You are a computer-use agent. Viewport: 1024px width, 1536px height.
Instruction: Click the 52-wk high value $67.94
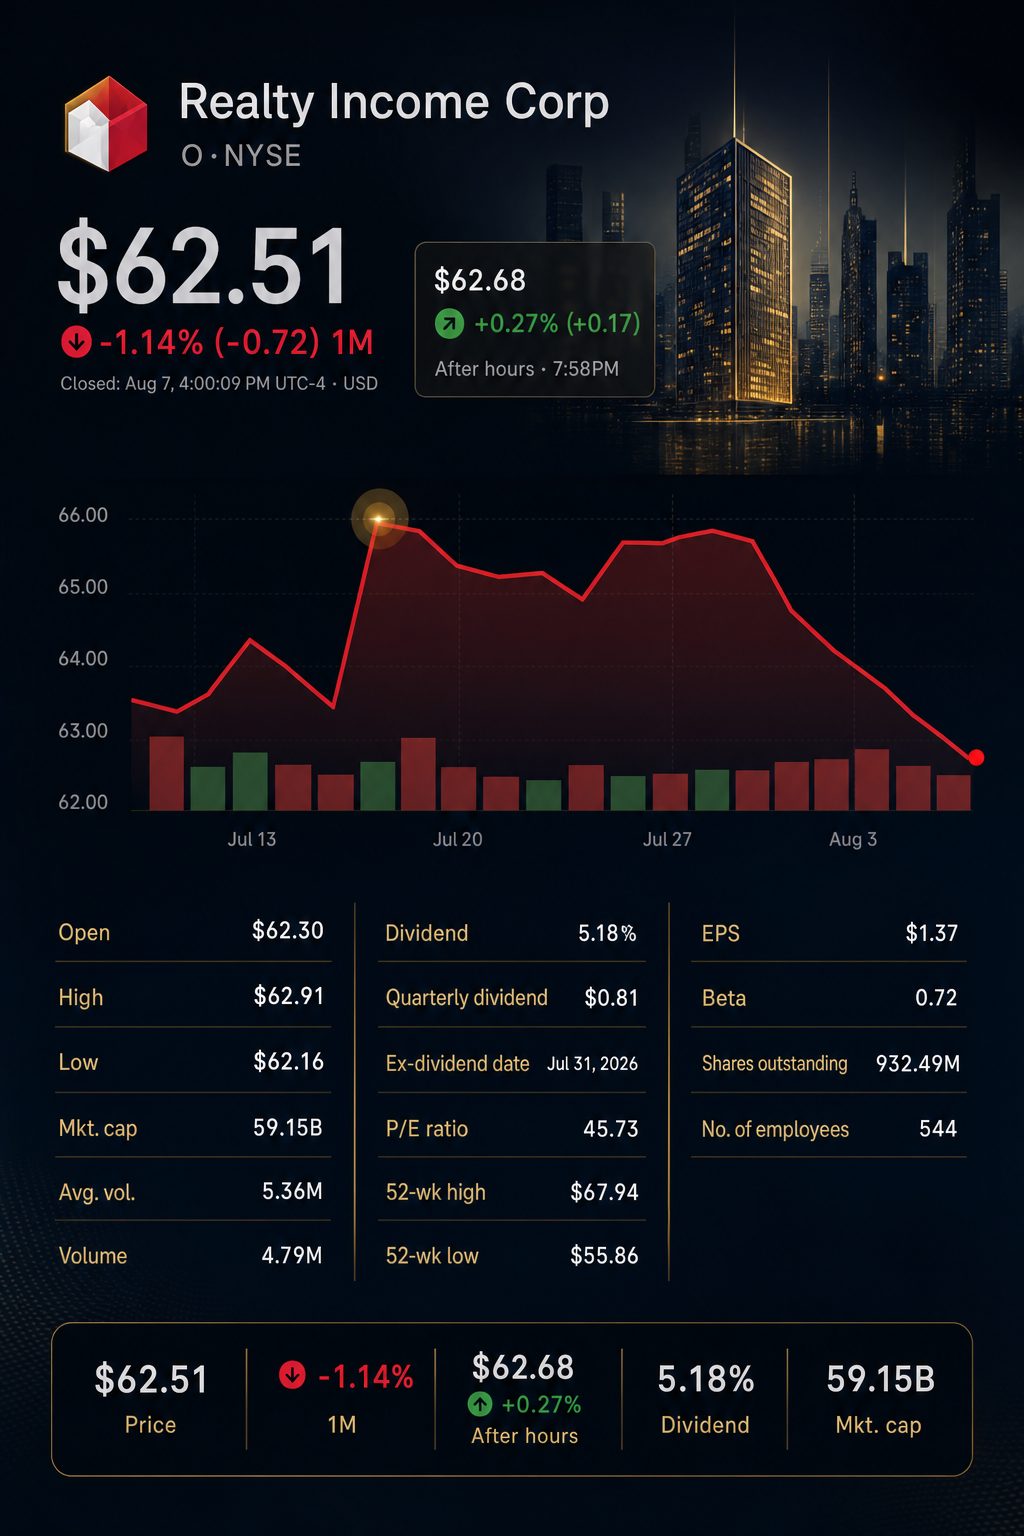pos(604,1192)
